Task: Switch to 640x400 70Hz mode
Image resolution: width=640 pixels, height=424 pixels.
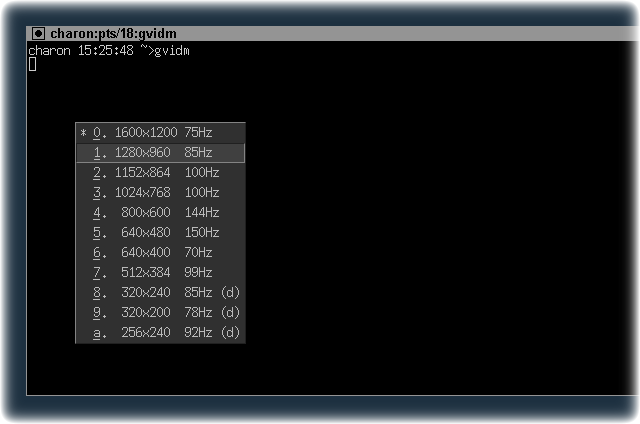Action: pyautogui.click(x=160, y=253)
